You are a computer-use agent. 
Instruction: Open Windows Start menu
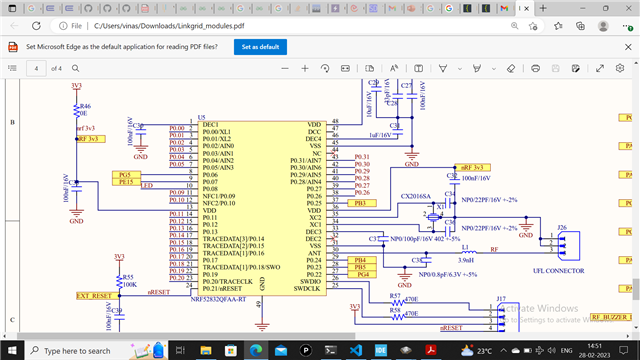(x=12, y=350)
